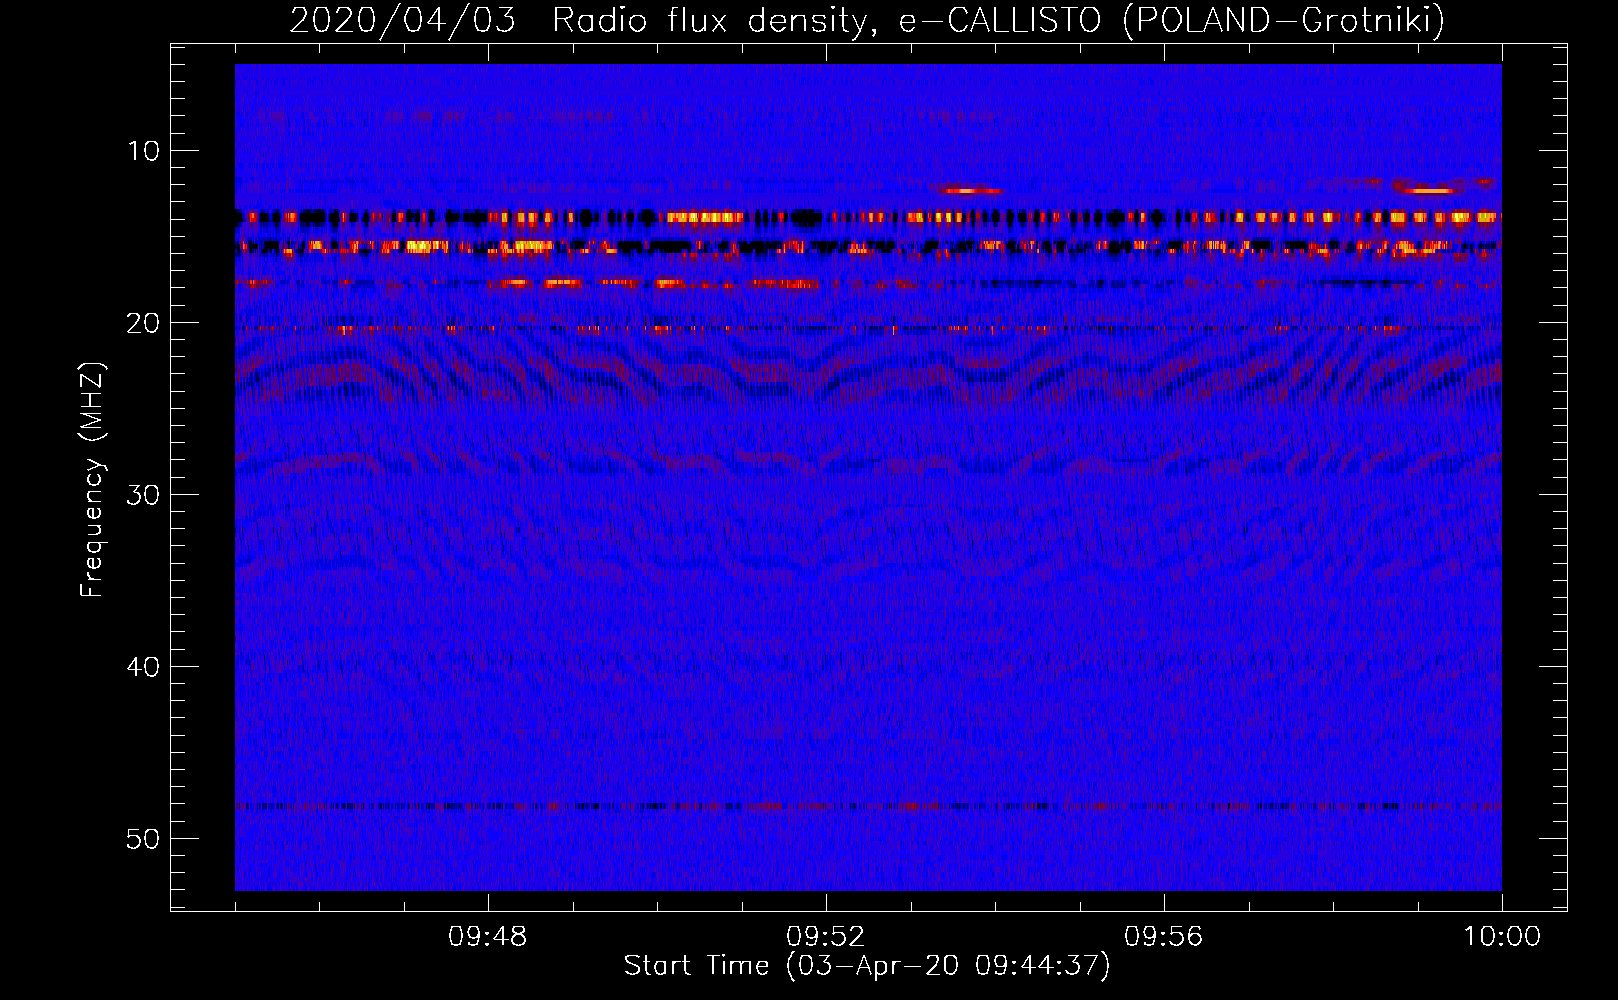
Task: Click the frequency tick label 30
Action: (144, 495)
